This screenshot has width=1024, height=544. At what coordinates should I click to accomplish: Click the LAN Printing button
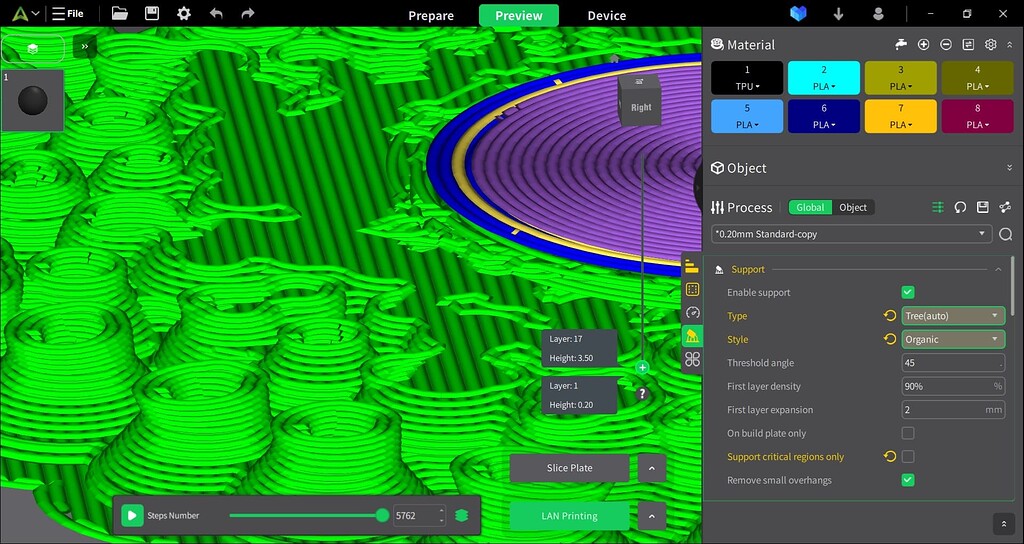click(569, 516)
